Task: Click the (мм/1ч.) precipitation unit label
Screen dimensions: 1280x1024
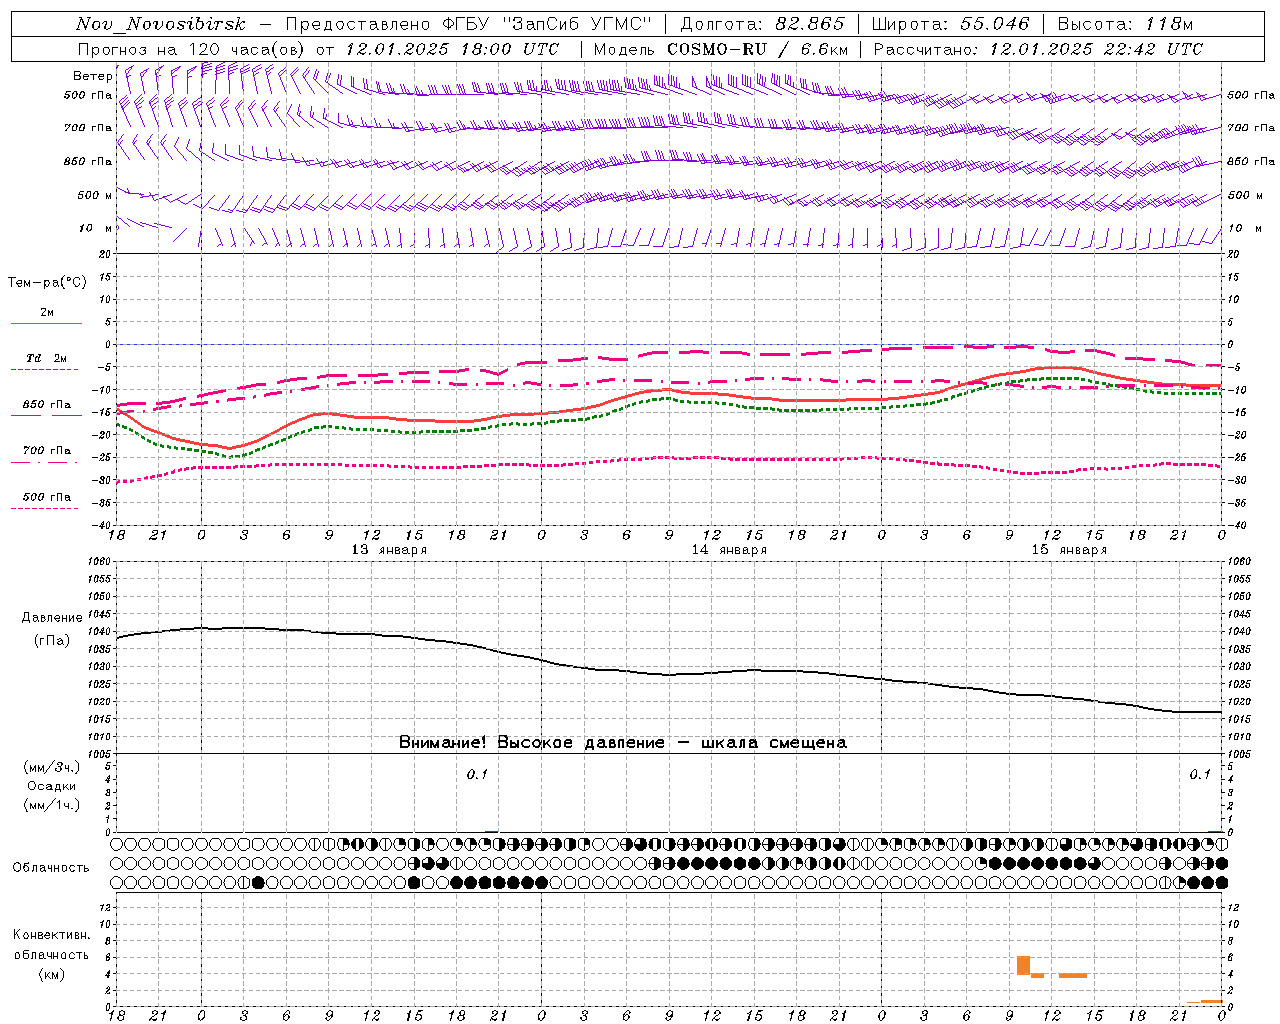Action: coord(52,805)
